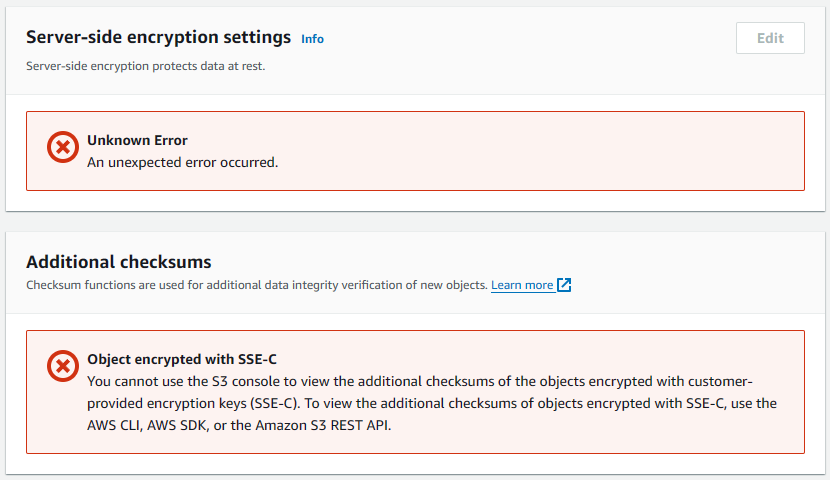Click the 'Server-side encryption protects data at rest' text

[x=146, y=66]
